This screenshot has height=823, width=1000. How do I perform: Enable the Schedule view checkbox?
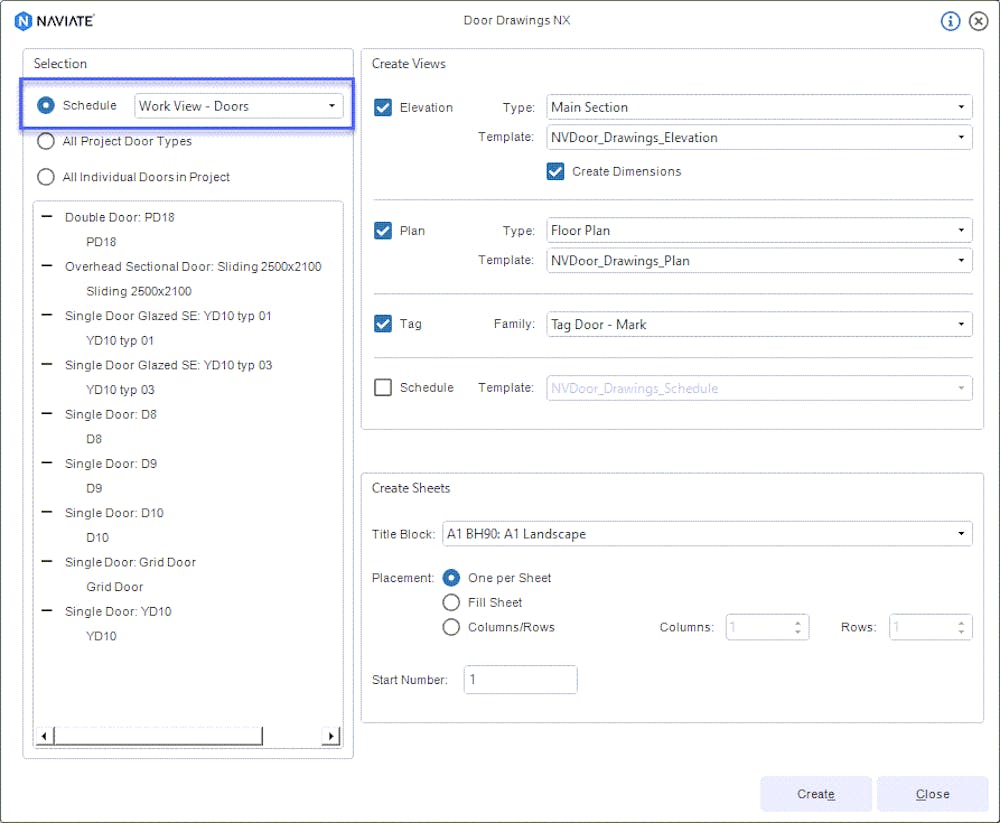click(x=383, y=387)
